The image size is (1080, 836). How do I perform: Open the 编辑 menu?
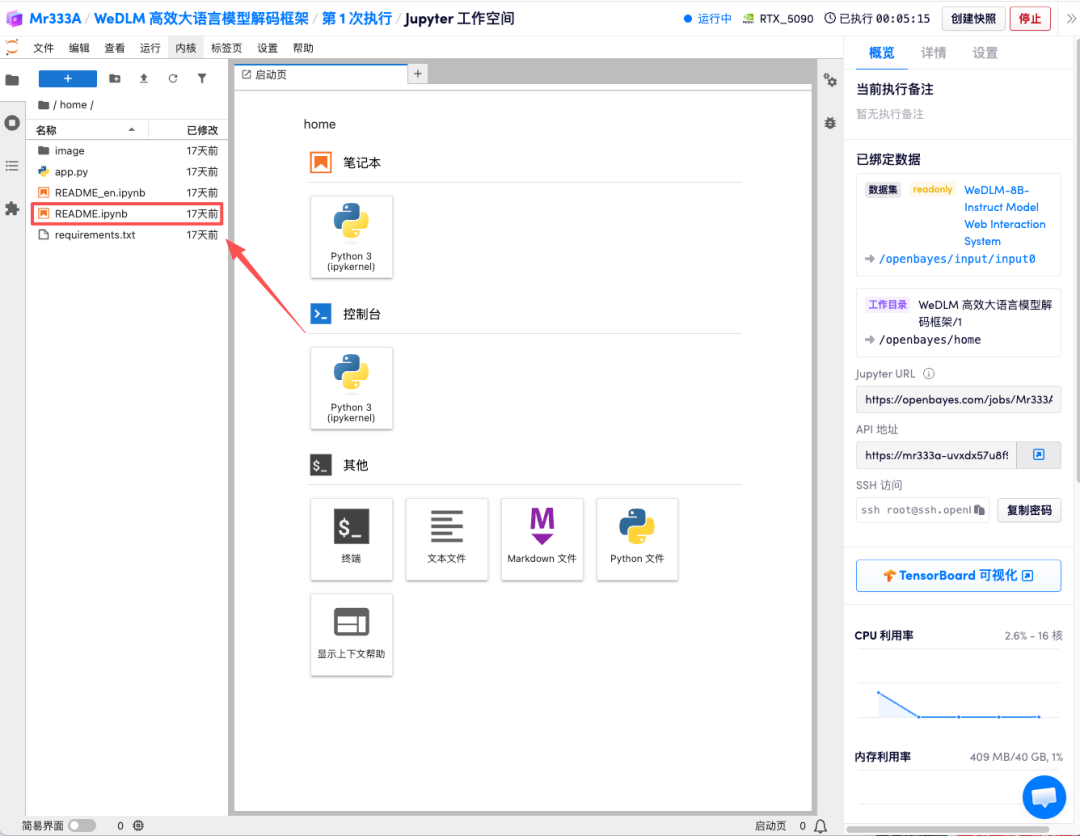pyautogui.click(x=79, y=48)
